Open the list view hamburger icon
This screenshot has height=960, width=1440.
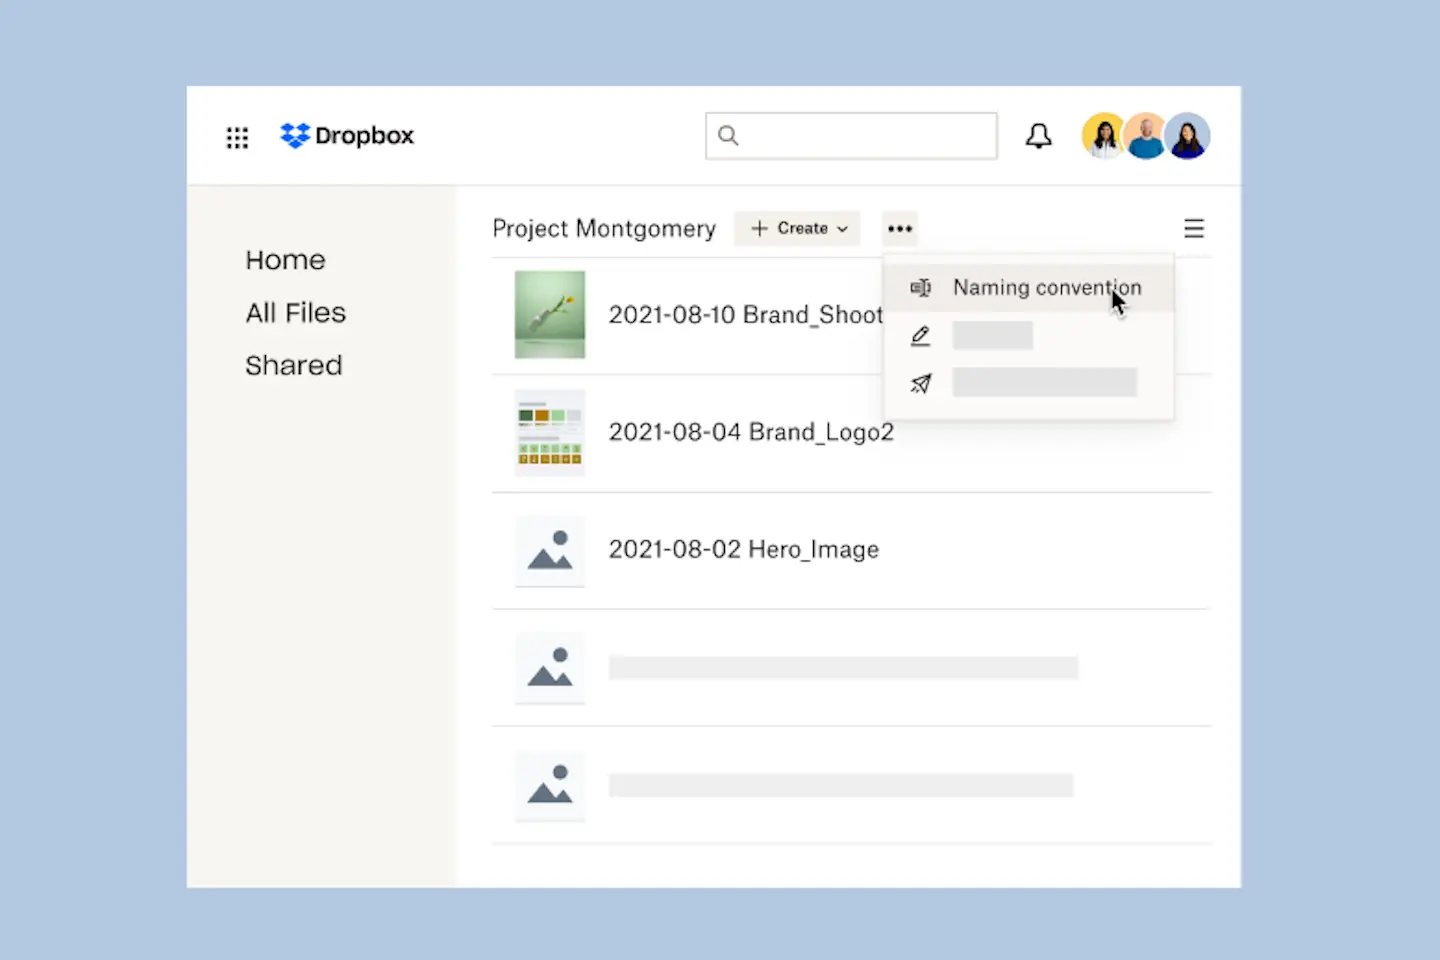1193,229
